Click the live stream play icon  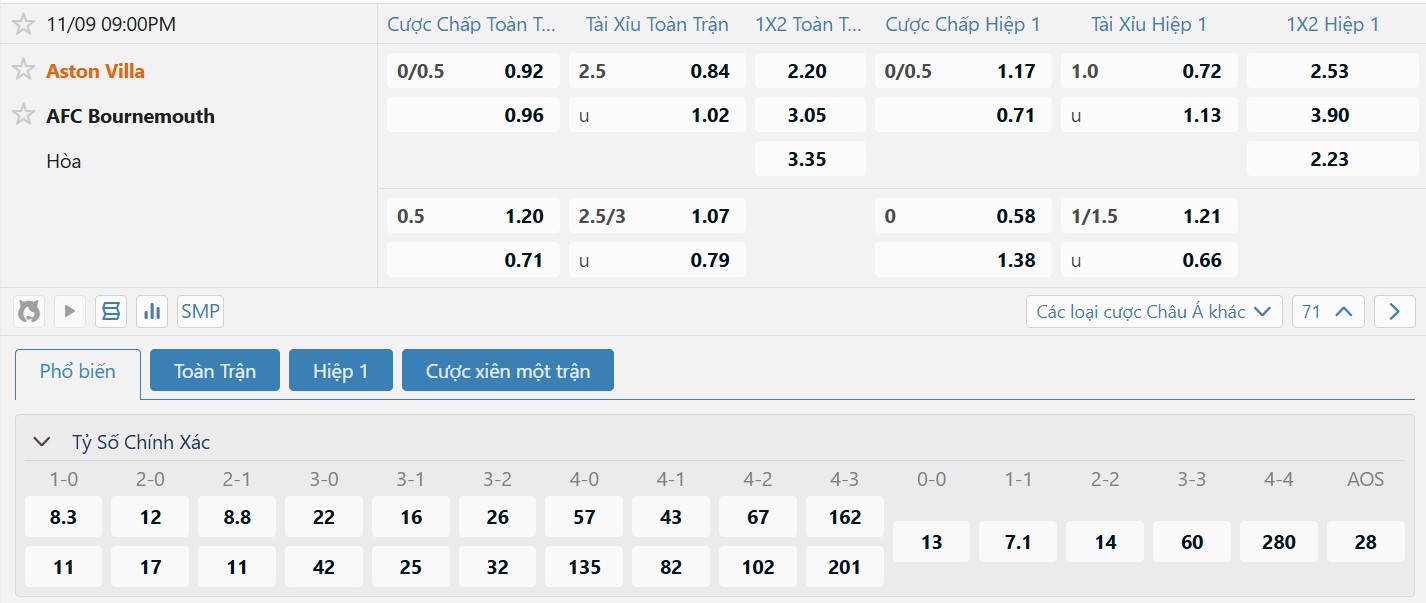pyautogui.click(x=70, y=311)
